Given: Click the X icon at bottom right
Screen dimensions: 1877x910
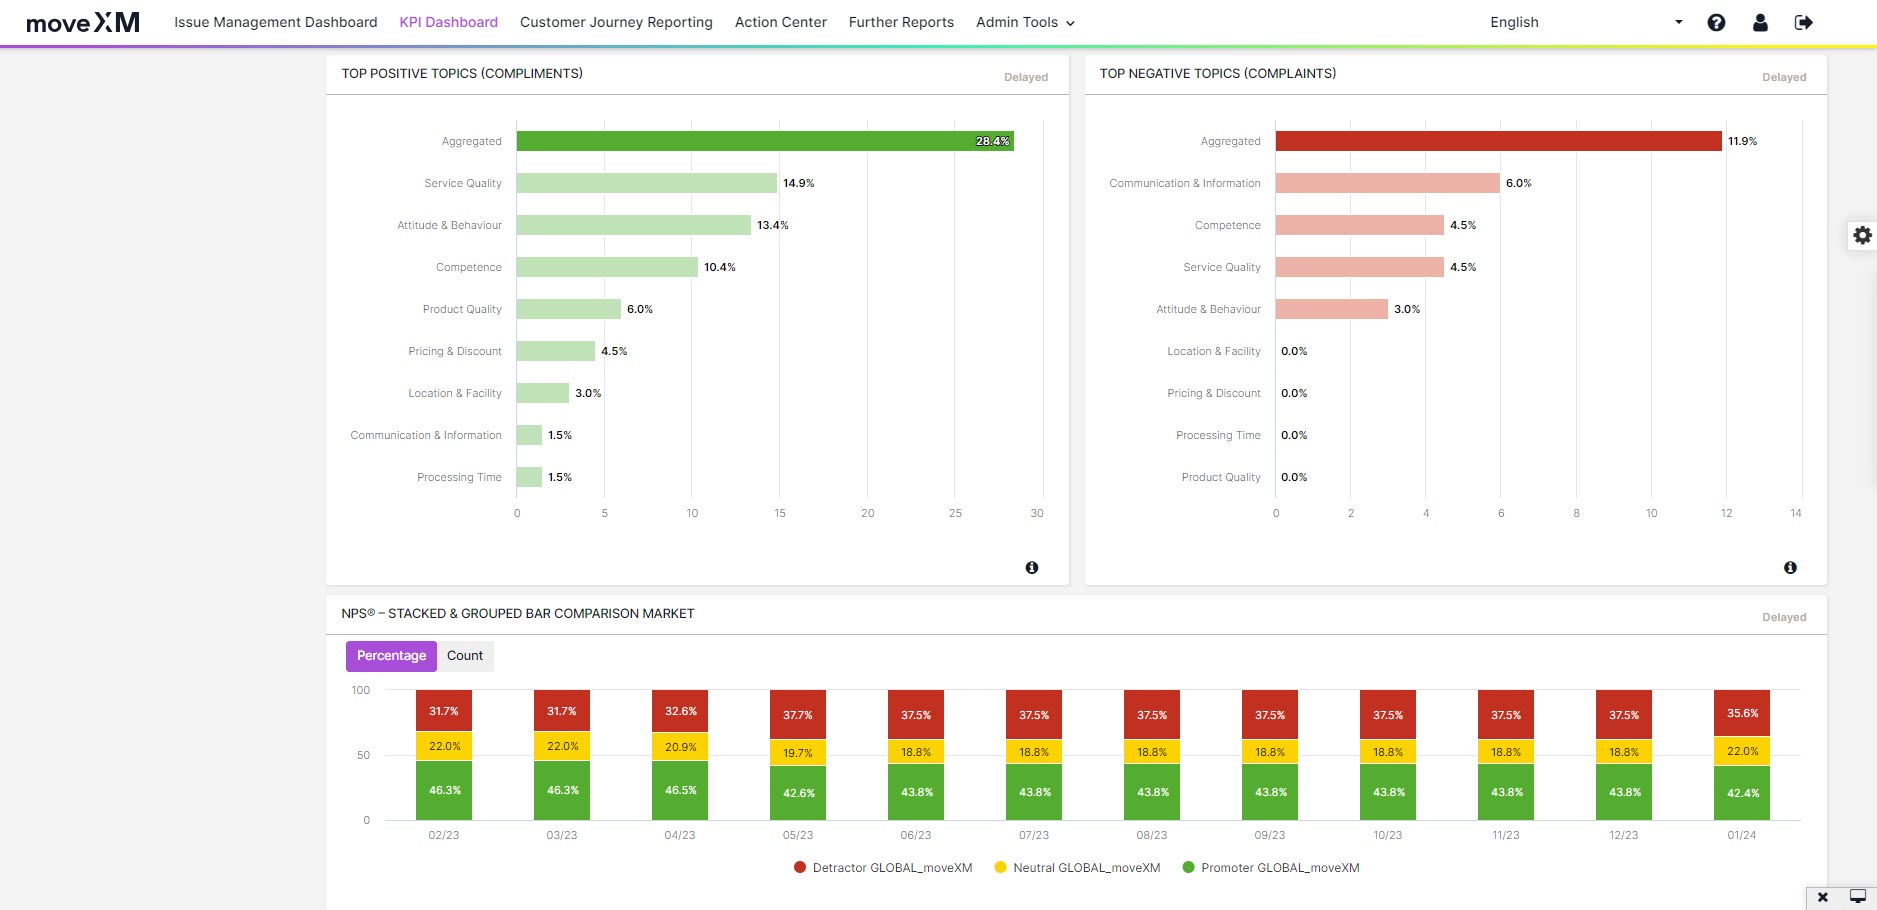Looking at the screenshot, I should click(1822, 897).
